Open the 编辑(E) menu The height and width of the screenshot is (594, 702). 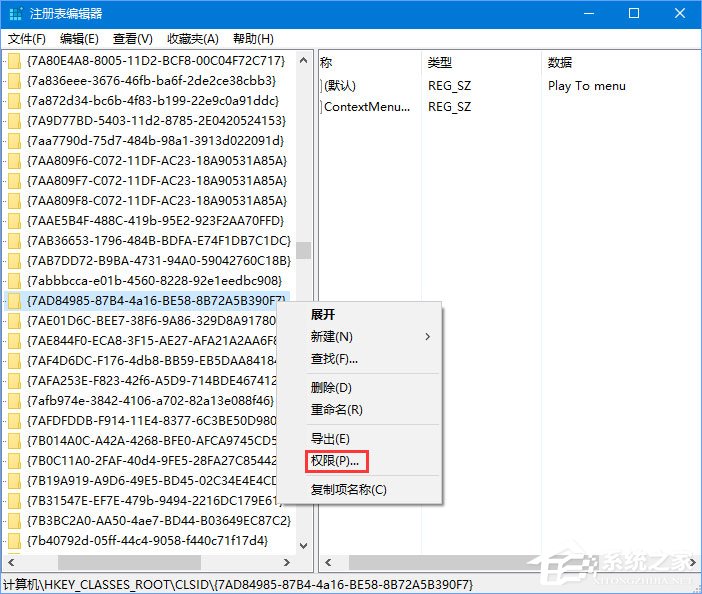79,39
